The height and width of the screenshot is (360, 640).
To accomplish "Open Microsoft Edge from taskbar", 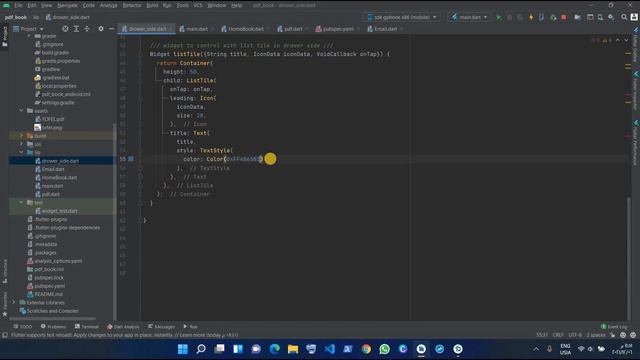I will pos(274,349).
